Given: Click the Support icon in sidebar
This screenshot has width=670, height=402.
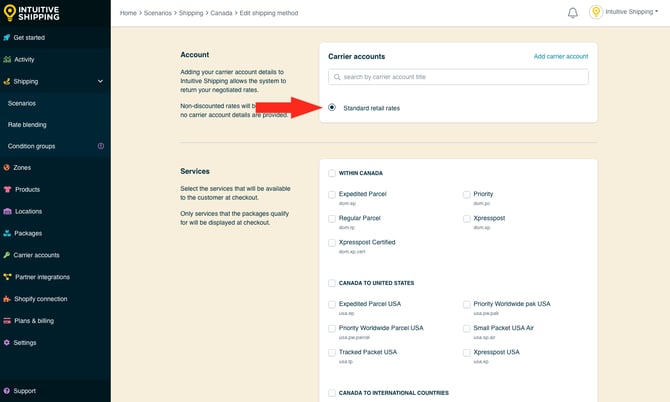Looking at the screenshot, I should 7,391.
